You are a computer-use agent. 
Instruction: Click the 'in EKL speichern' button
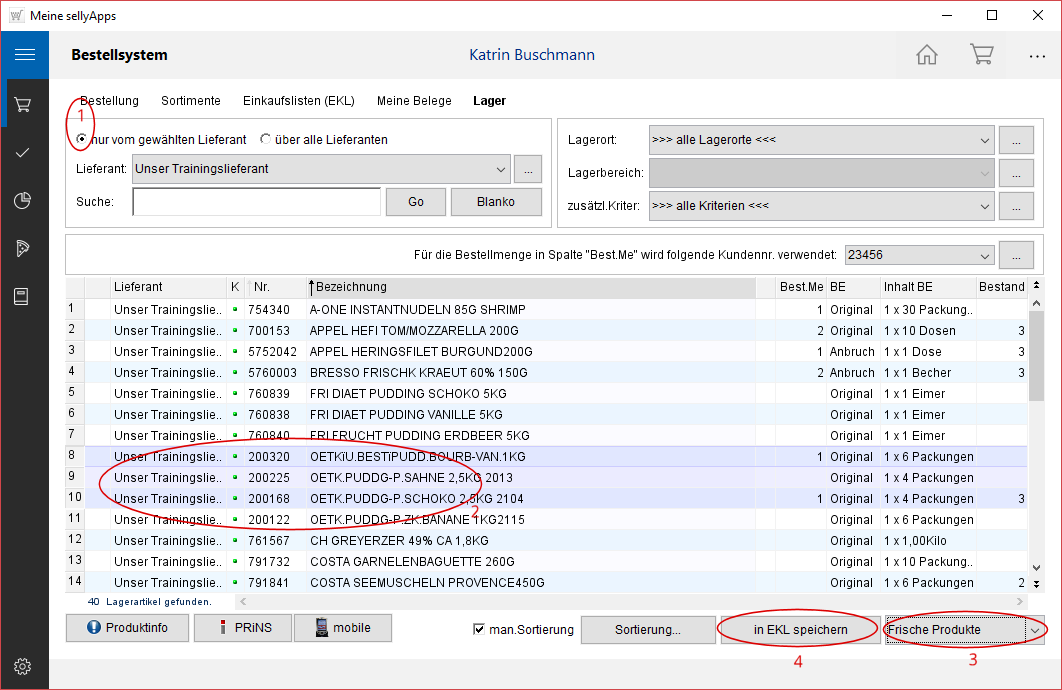click(800, 630)
